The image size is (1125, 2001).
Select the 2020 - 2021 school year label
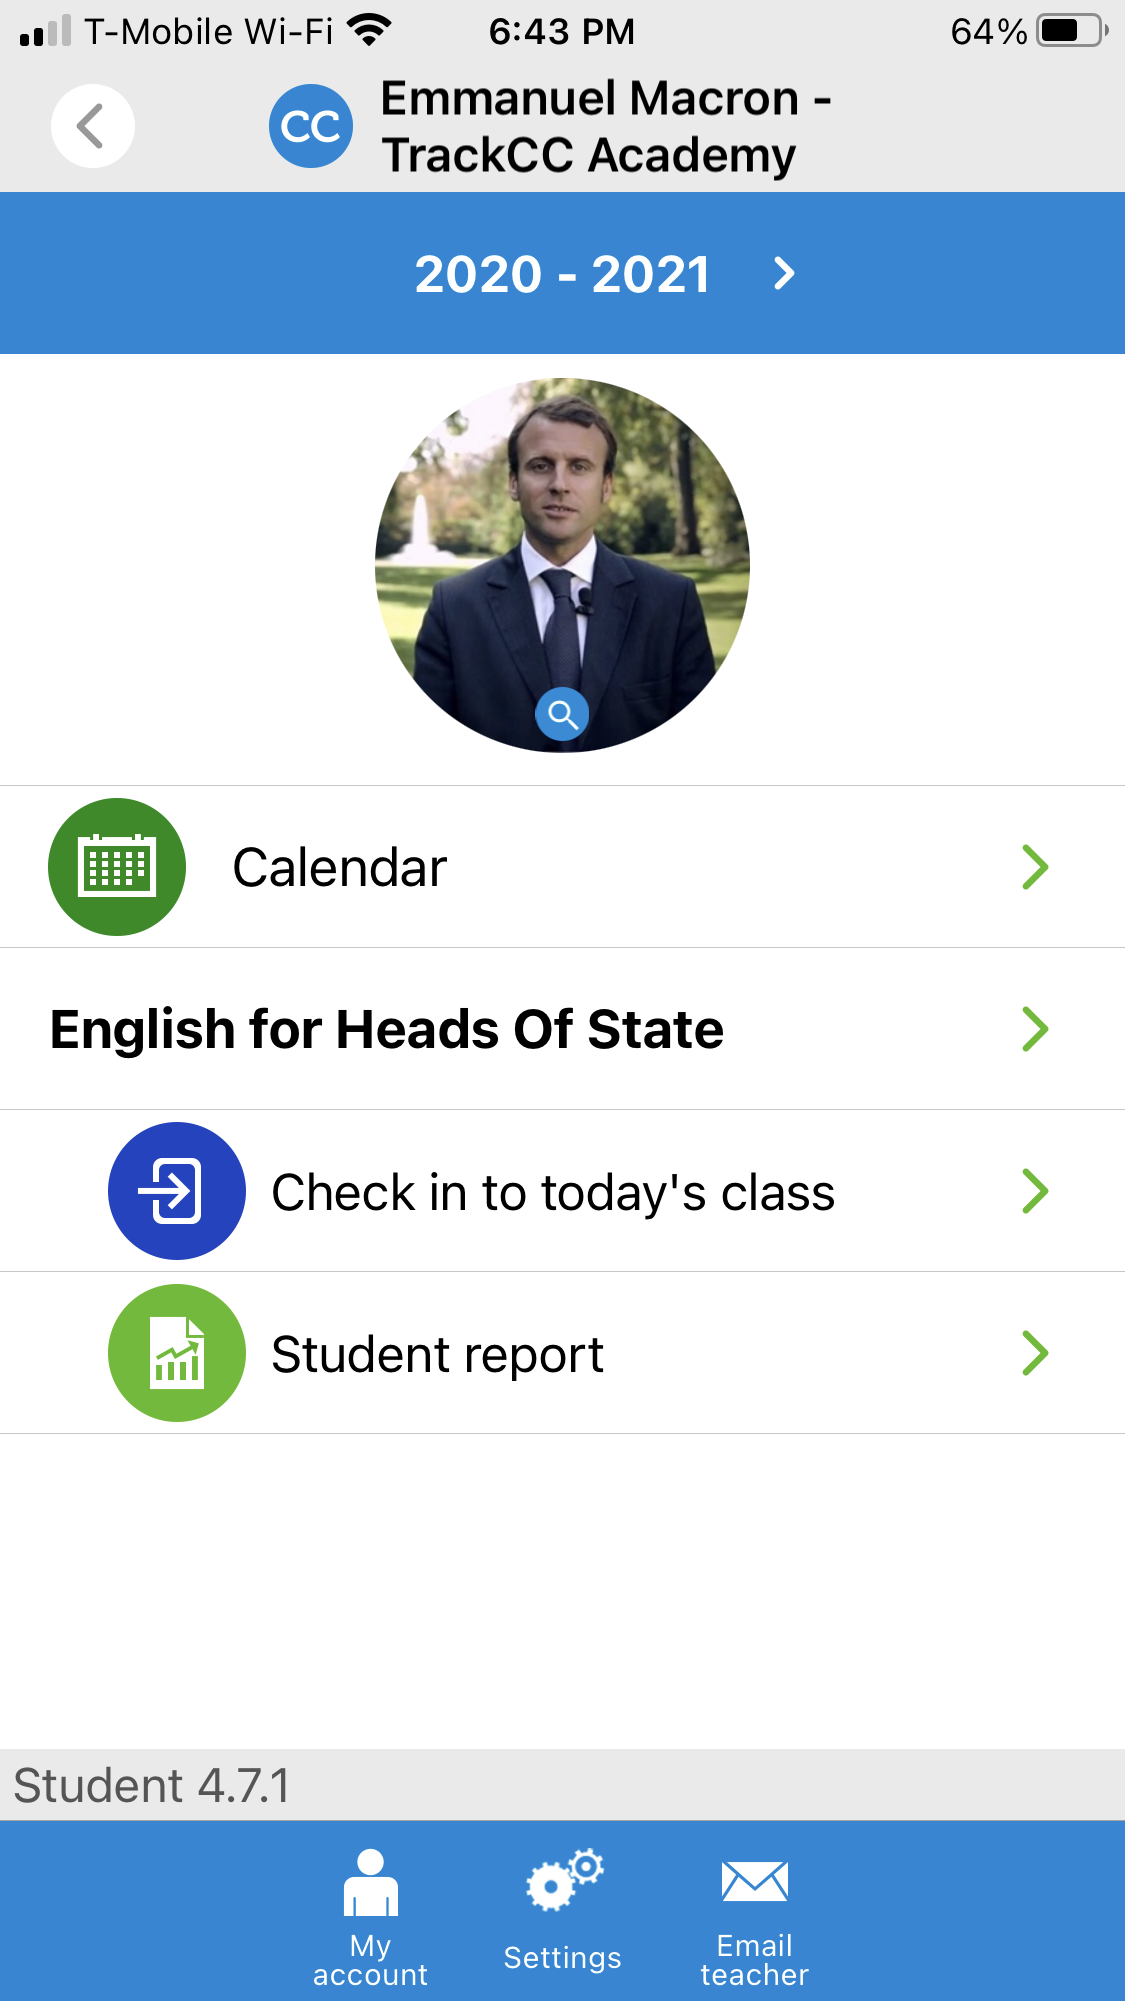coord(562,274)
